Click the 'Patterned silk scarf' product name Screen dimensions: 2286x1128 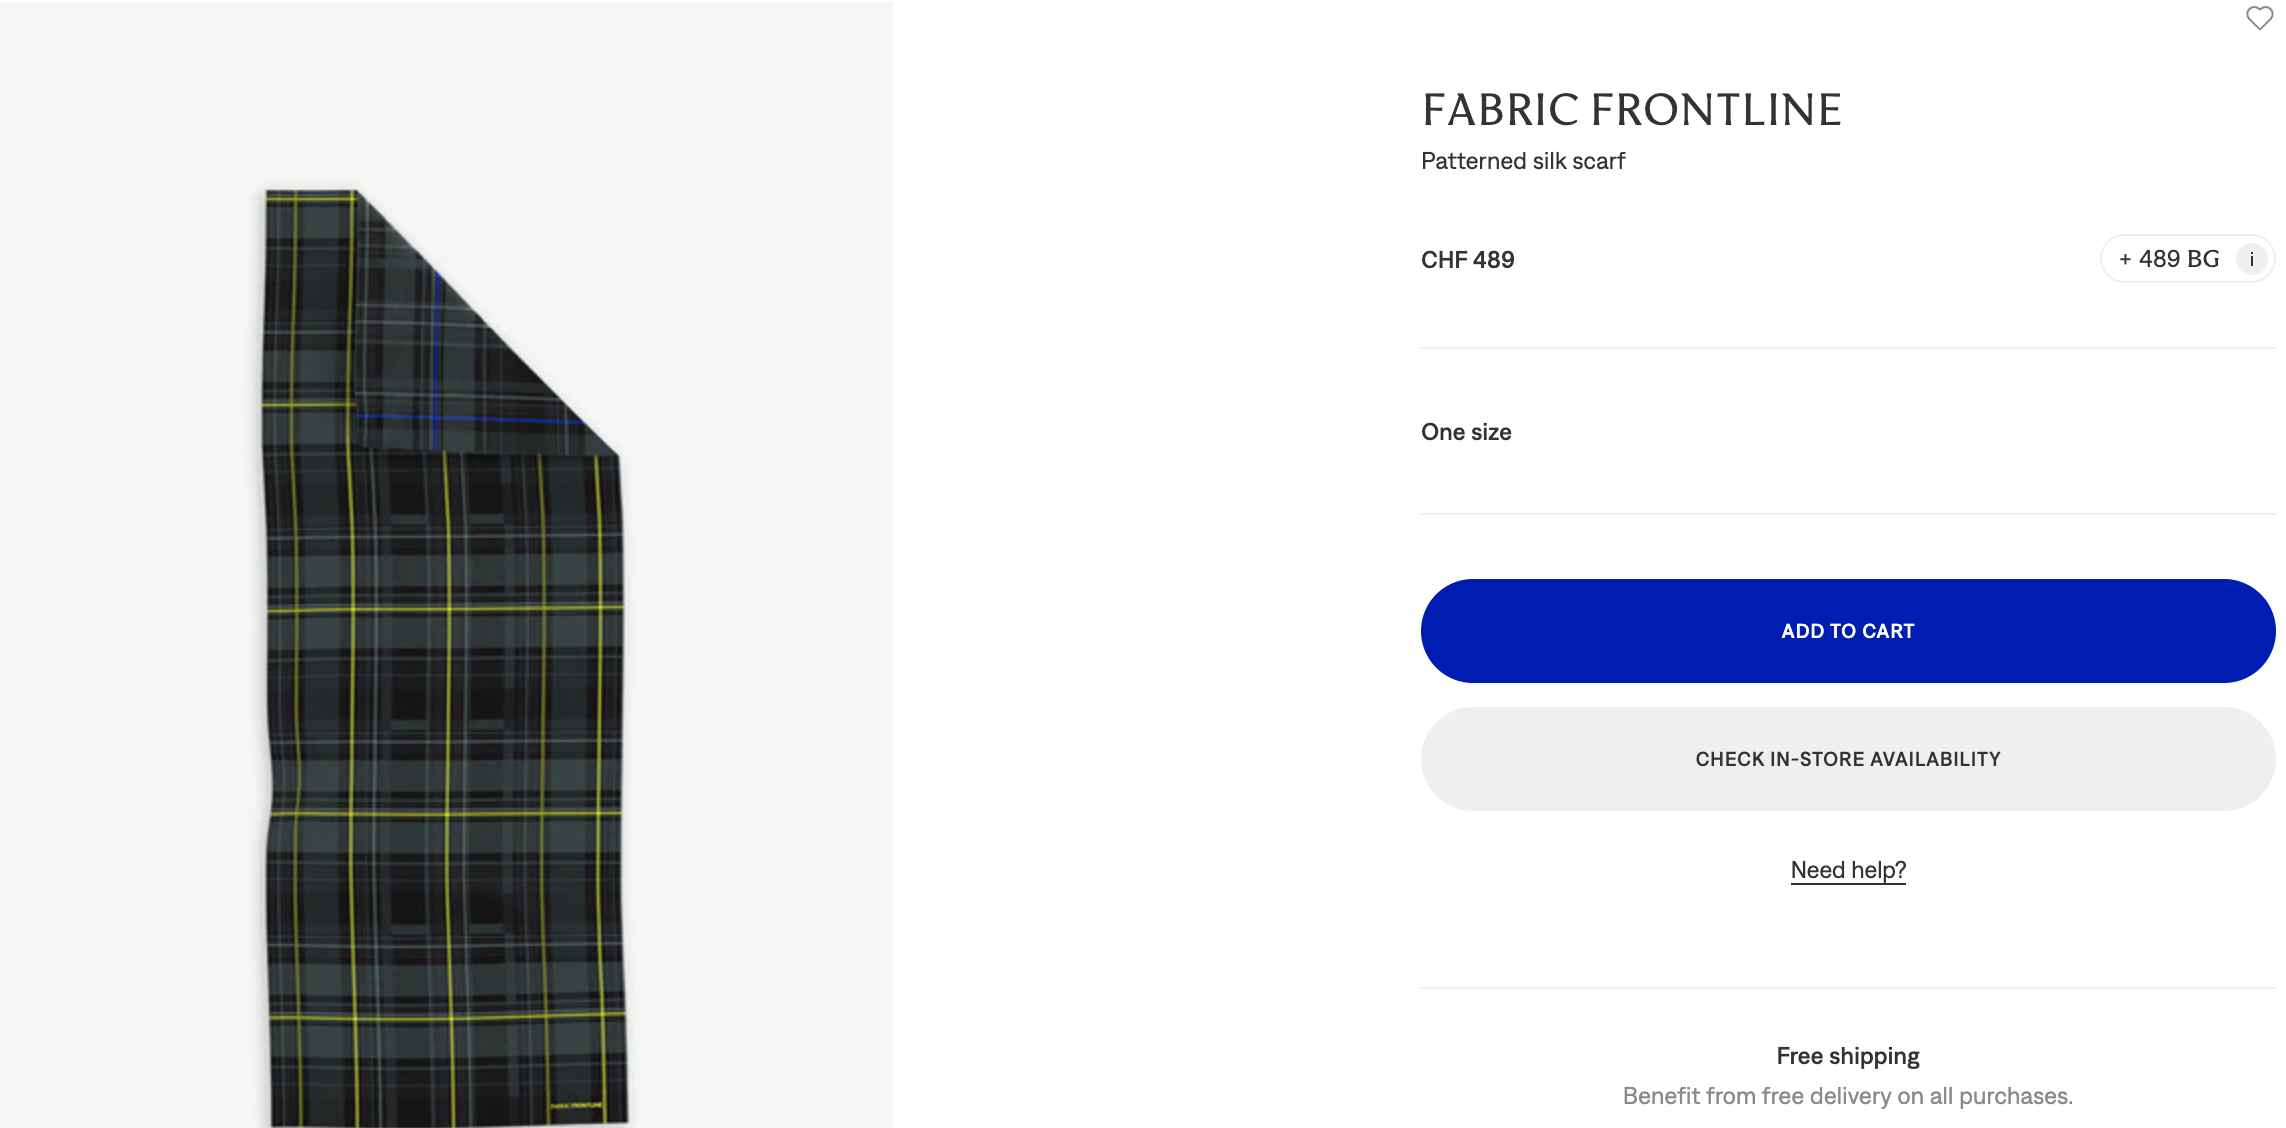(x=1522, y=161)
